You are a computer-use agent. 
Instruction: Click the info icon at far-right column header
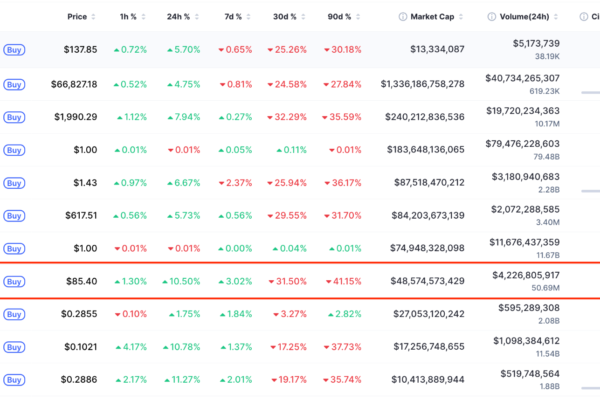pyautogui.click(x=583, y=17)
